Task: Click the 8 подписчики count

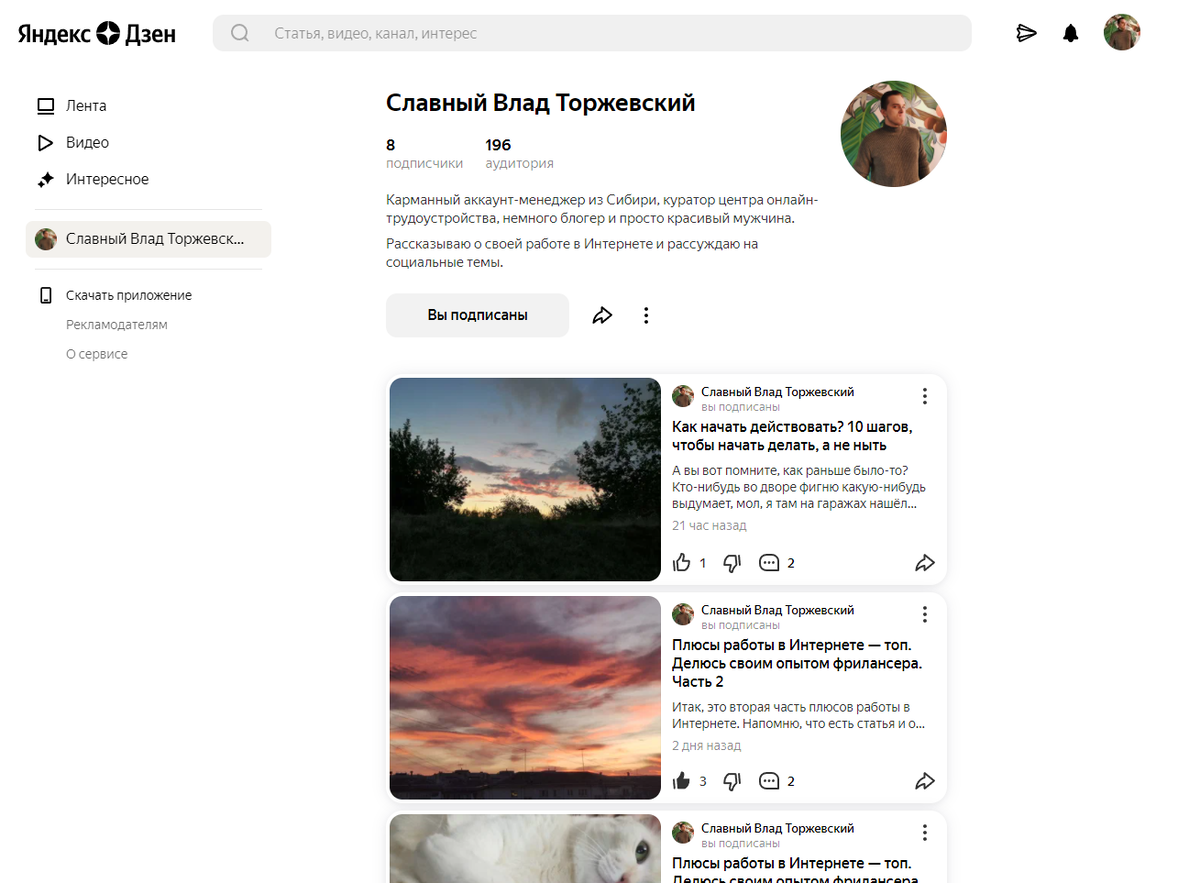Action: click(x=424, y=153)
